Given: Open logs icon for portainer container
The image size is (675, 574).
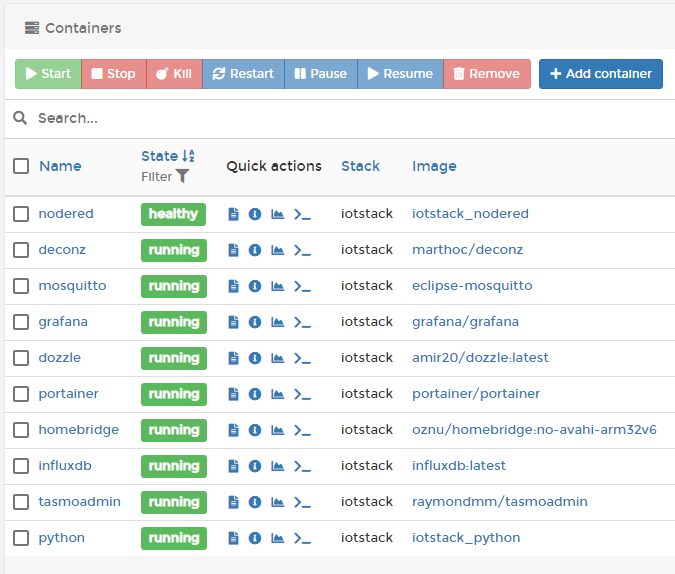Looking at the screenshot, I should point(233,394).
